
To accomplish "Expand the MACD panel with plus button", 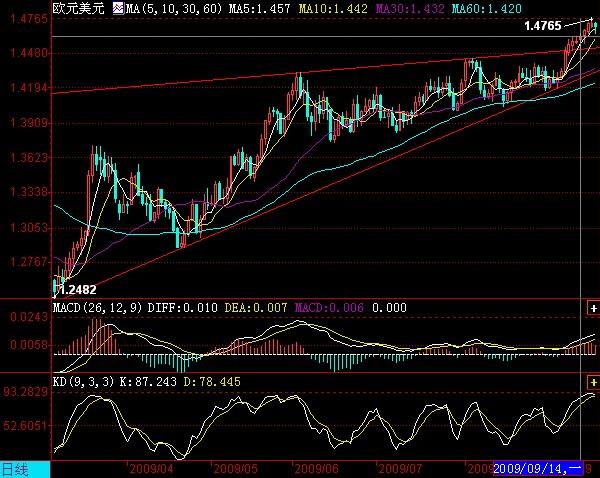I will (x=593, y=308).
